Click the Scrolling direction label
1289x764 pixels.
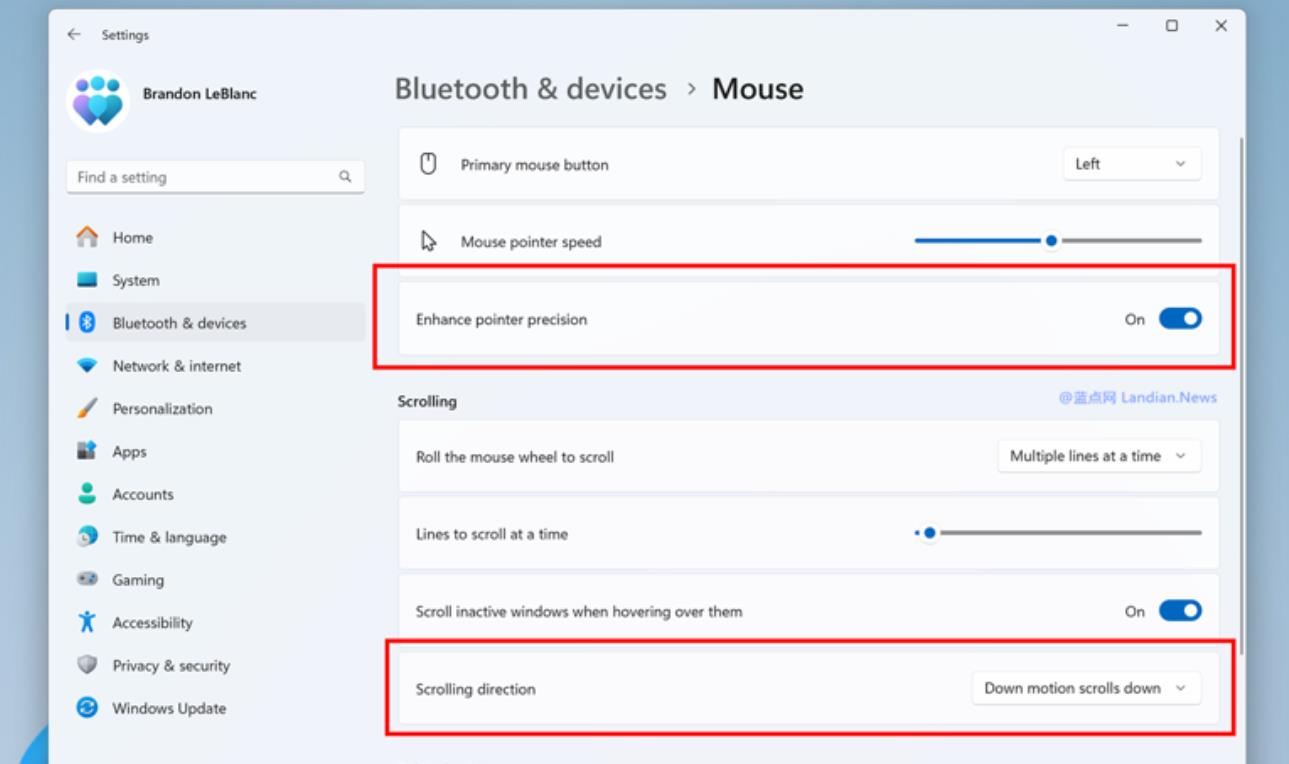[x=475, y=689]
